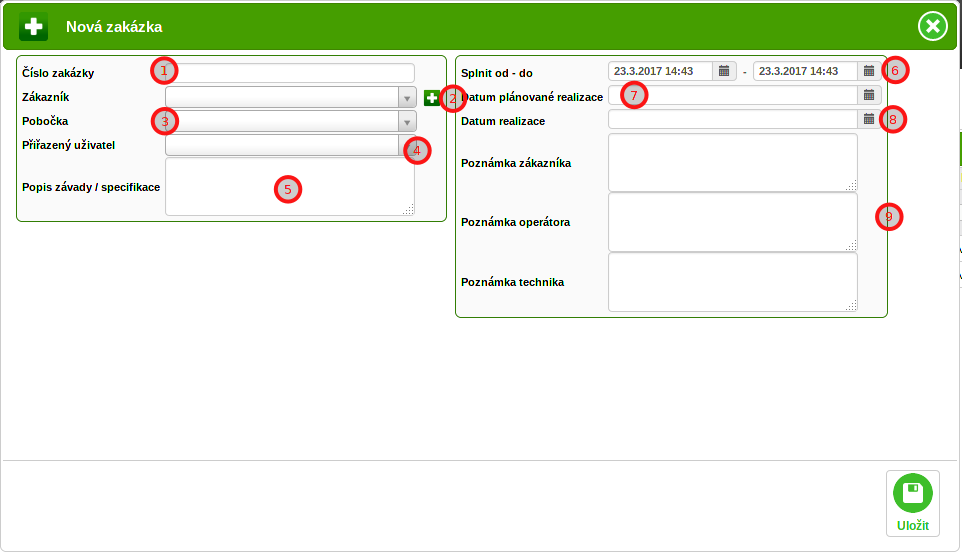This screenshot has width=962, height=554.
Task: Click the green floppy disk Uložit icon
Action: point(912,494)
